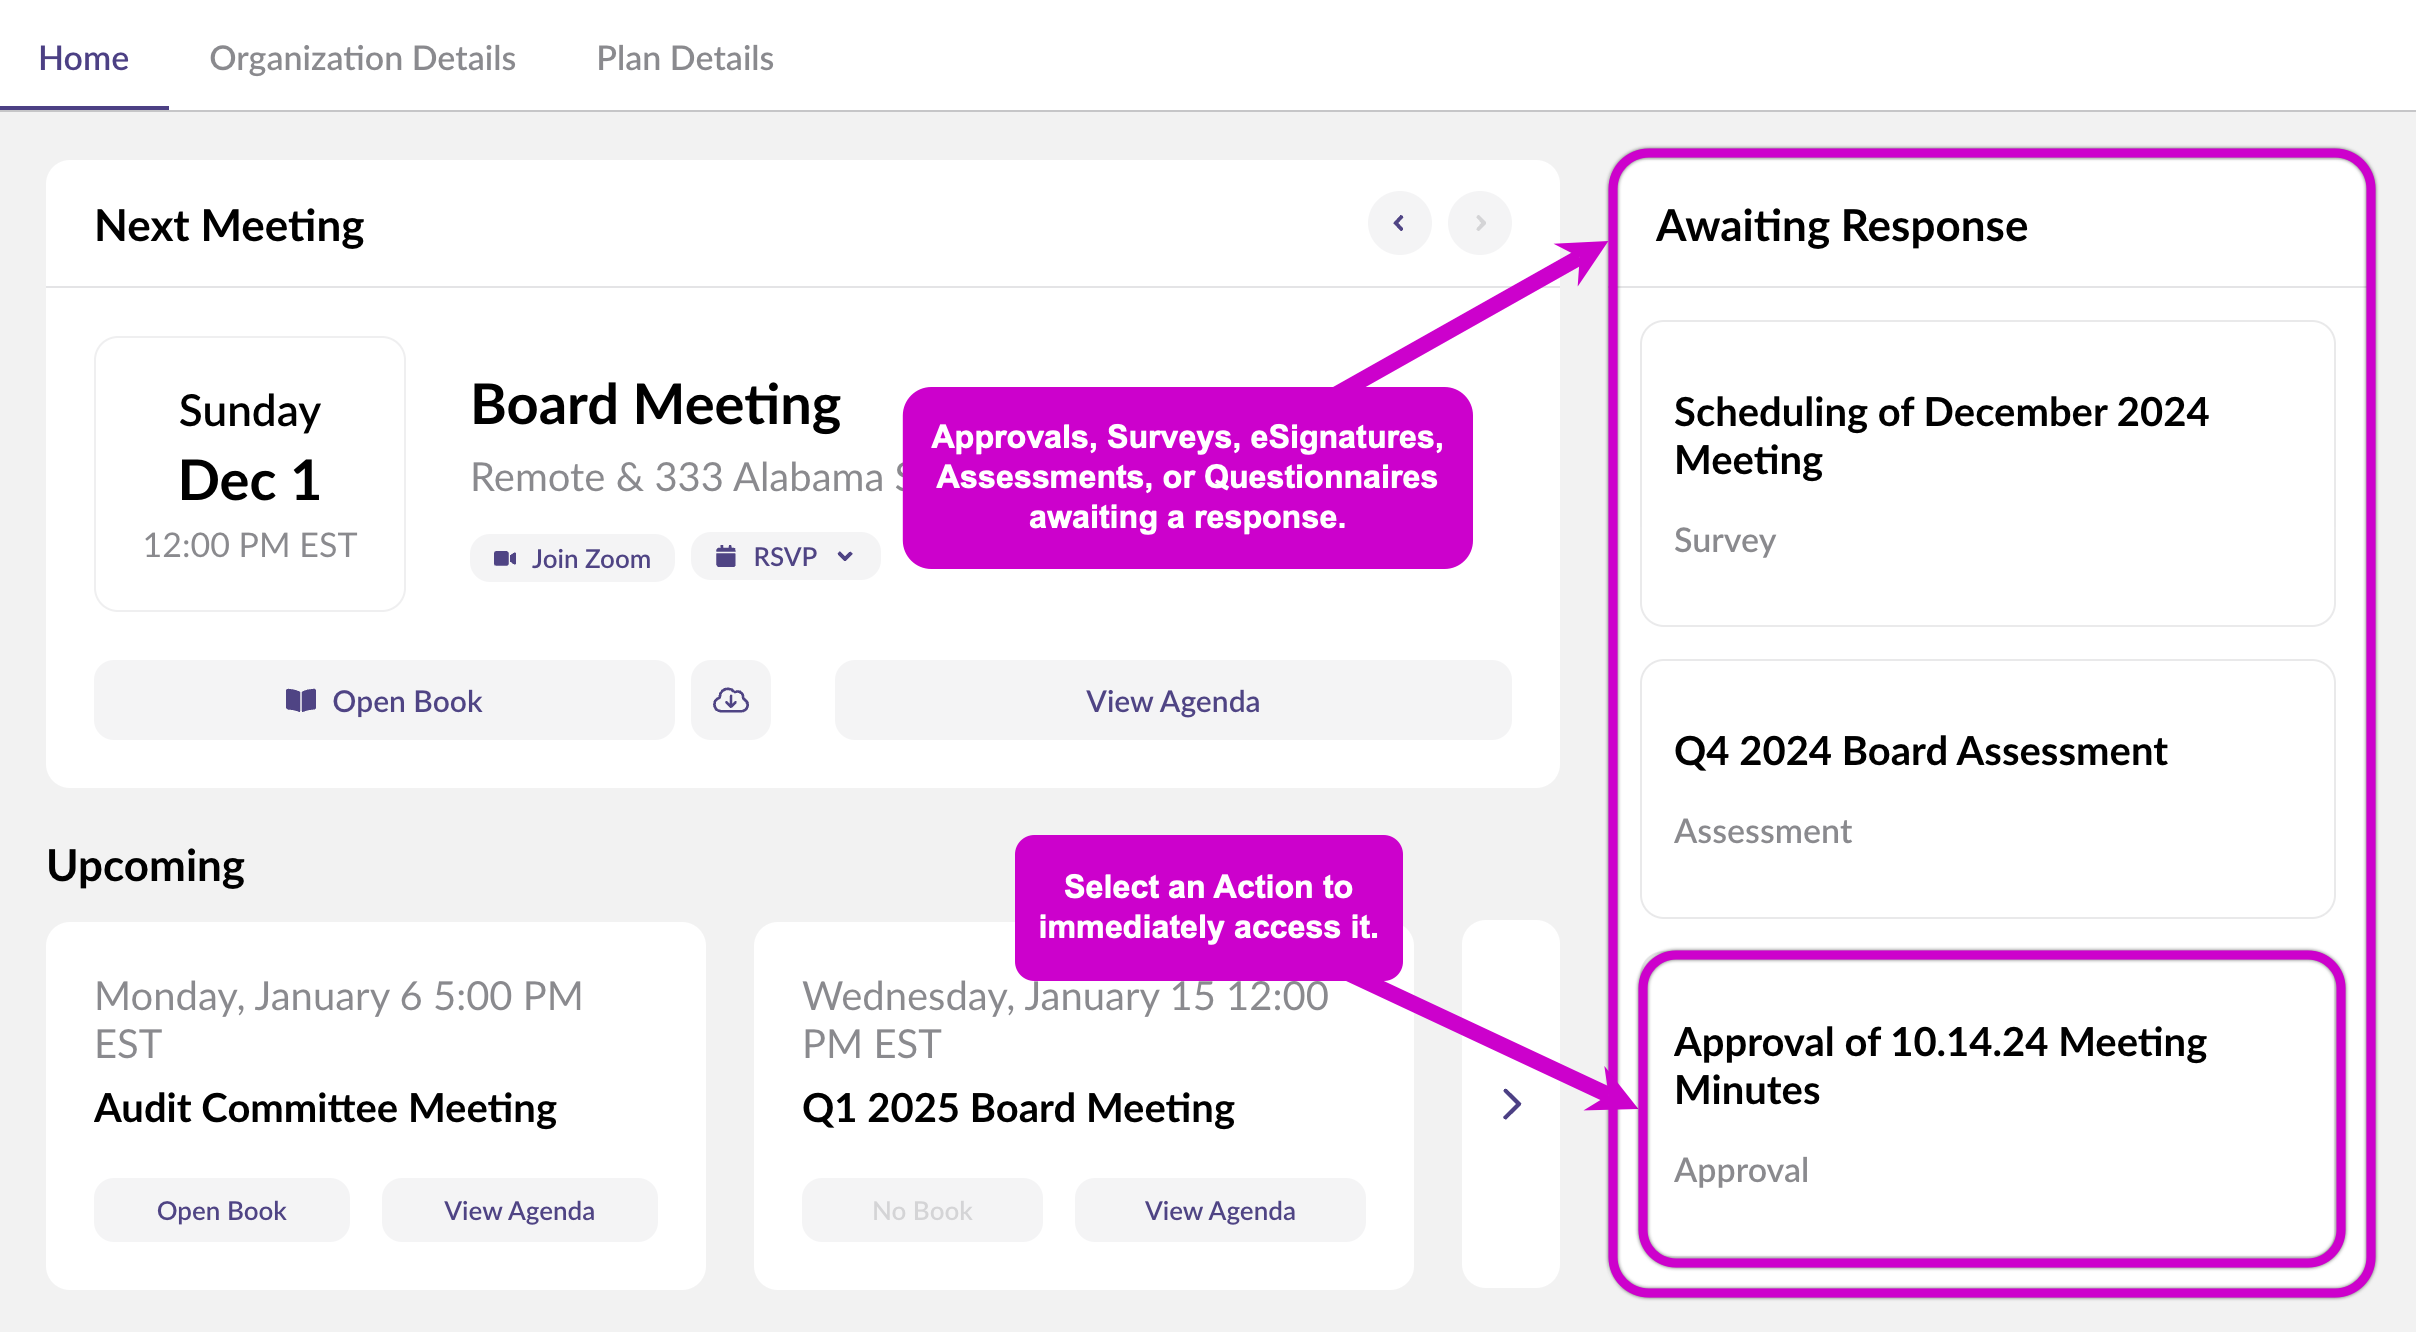This screenshot has width=2416, height=1332.
Task: Go to next meeting with right chevron
Action: click(x=1480, y=223)
